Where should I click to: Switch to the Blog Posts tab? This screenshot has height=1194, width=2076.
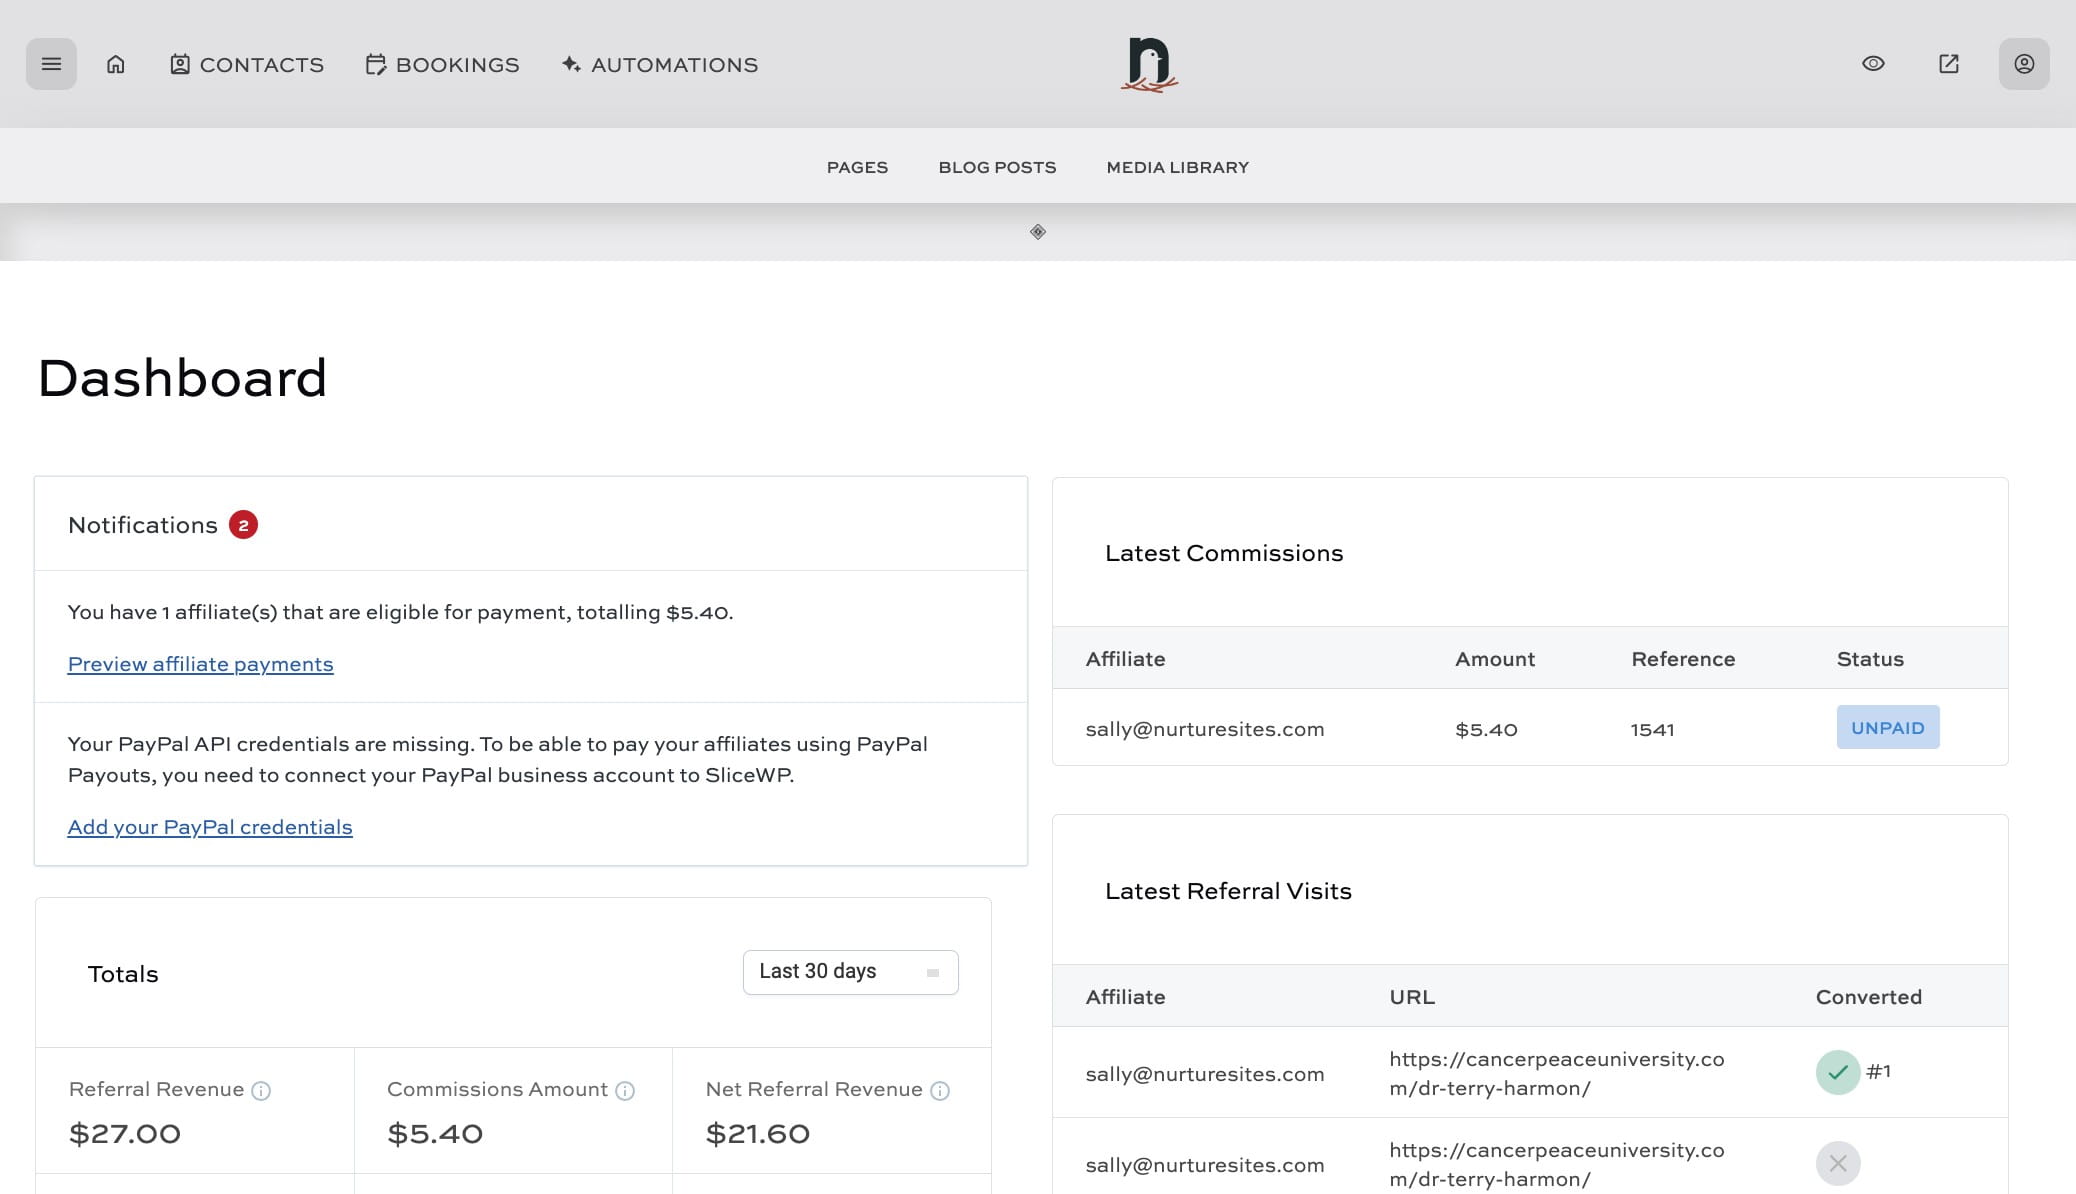click(997, 167)
